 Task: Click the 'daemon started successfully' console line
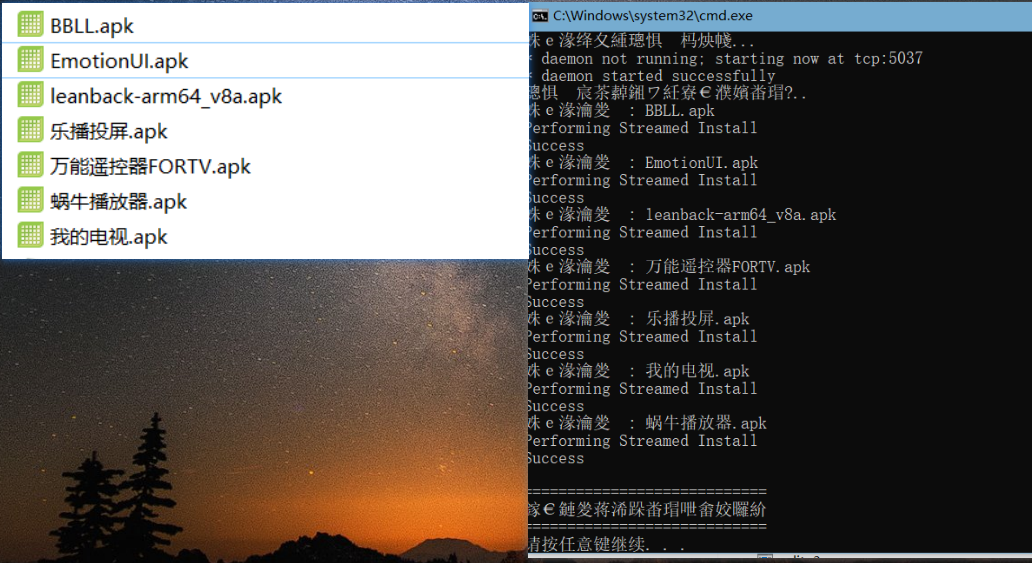coord(652,76)
